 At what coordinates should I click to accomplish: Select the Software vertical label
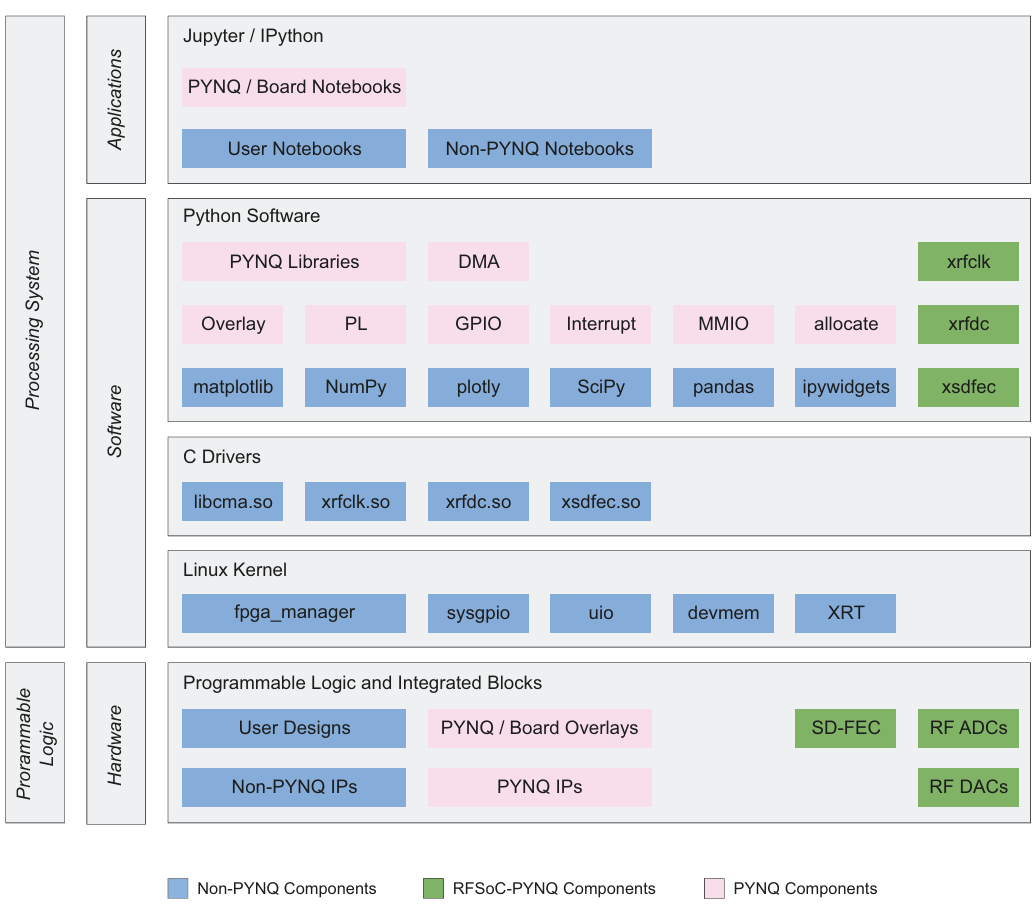tap(115, 421)
